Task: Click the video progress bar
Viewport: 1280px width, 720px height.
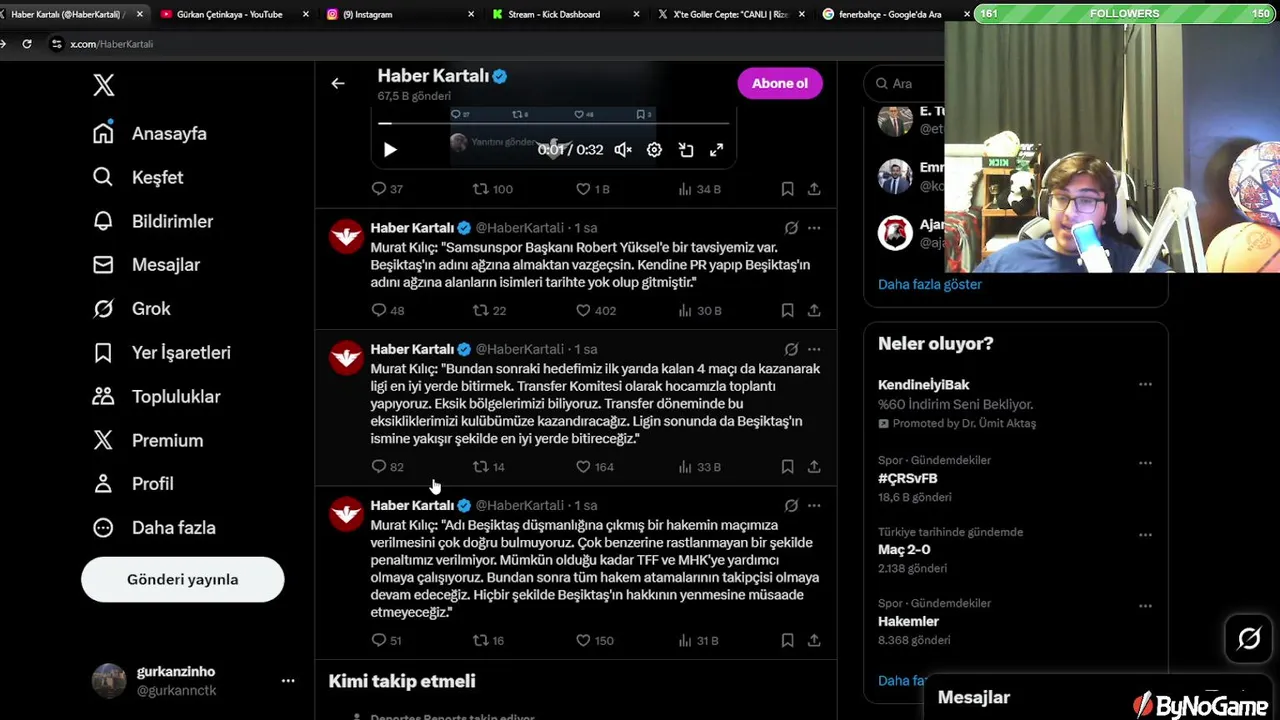Action: pos(553,124)
